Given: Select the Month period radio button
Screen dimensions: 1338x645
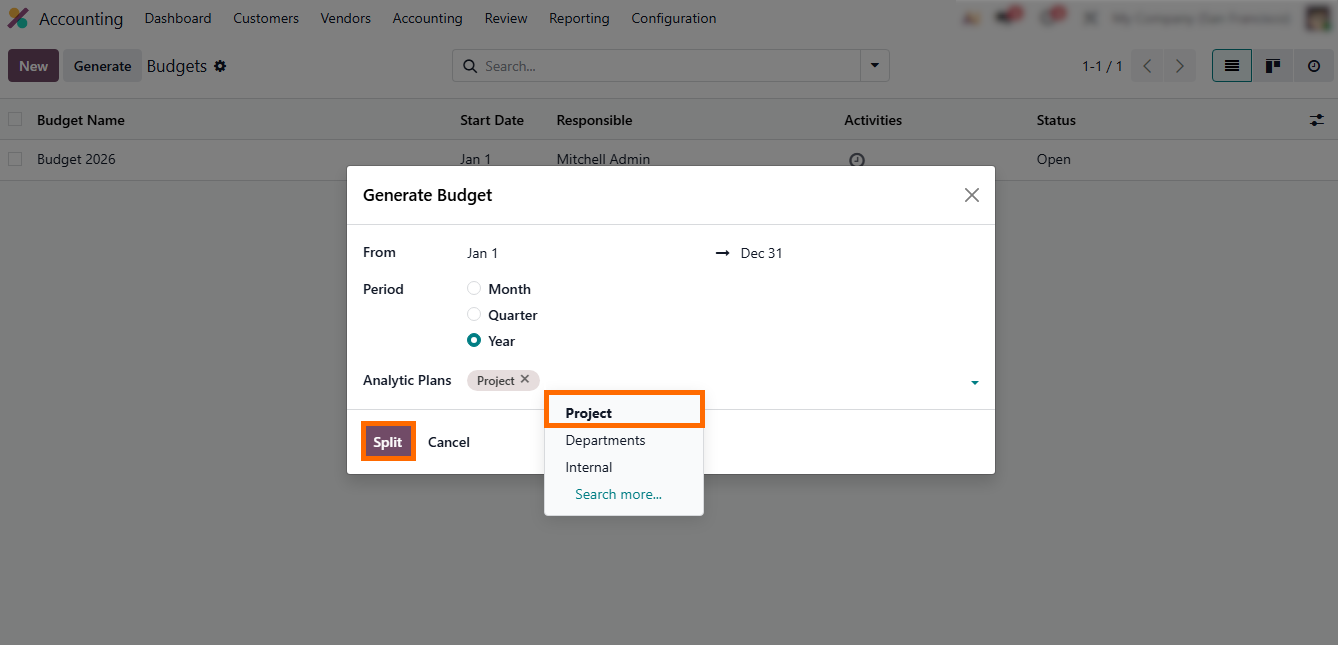Looking at the screenshot, I should point(474,289).
